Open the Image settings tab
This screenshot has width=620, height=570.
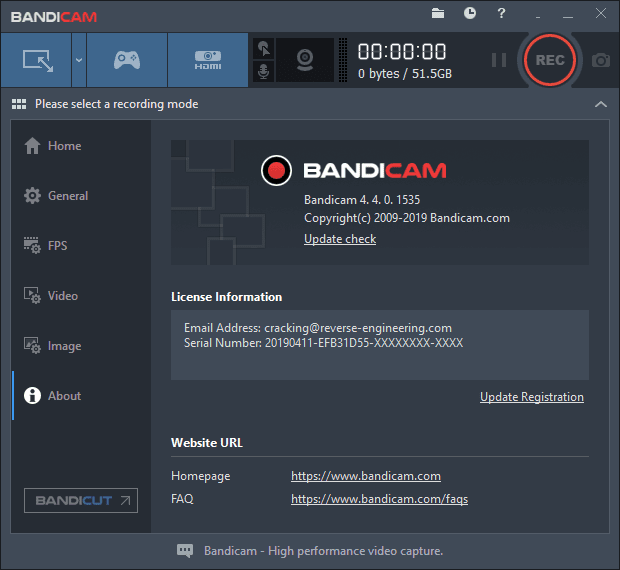[81, 346]
